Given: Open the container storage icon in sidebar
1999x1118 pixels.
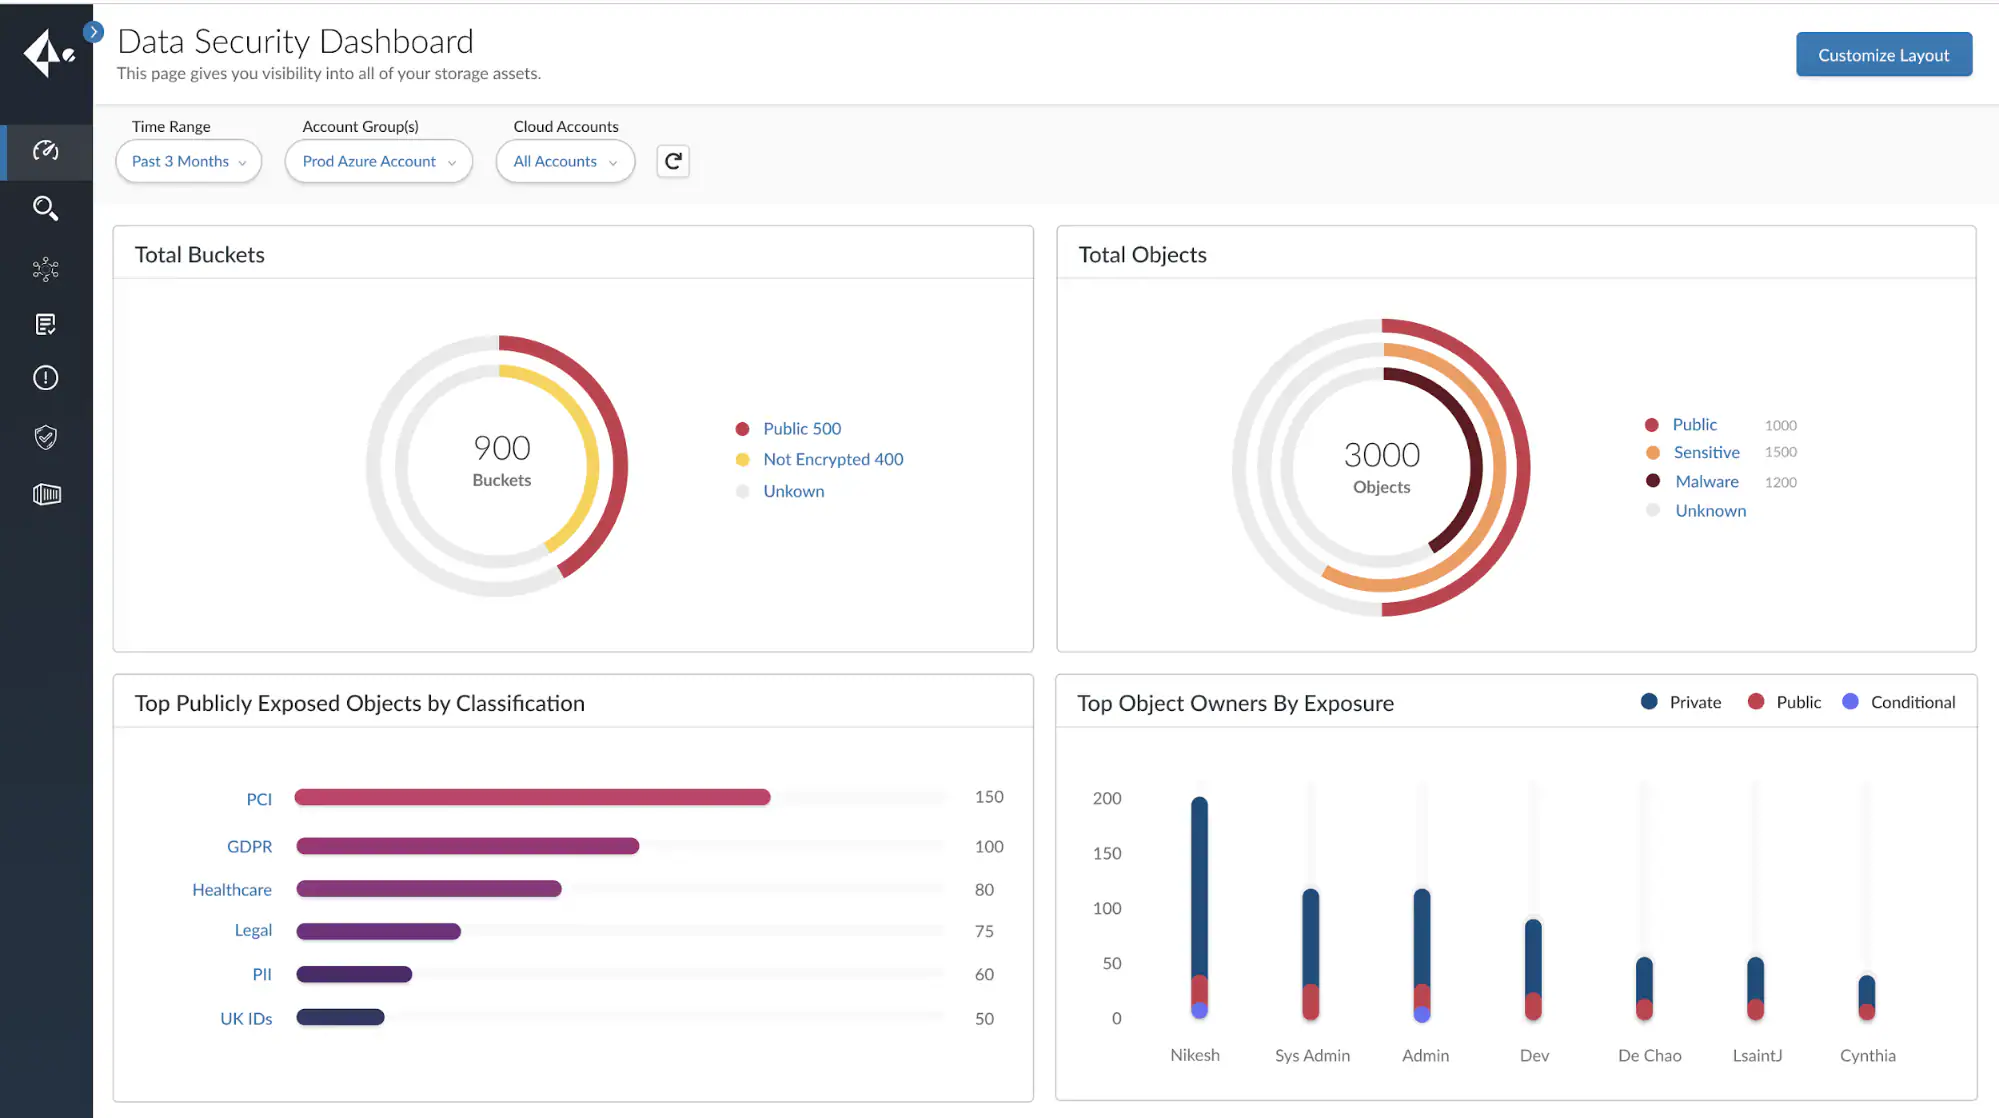Looking at the screenshot, I should 45,493.
